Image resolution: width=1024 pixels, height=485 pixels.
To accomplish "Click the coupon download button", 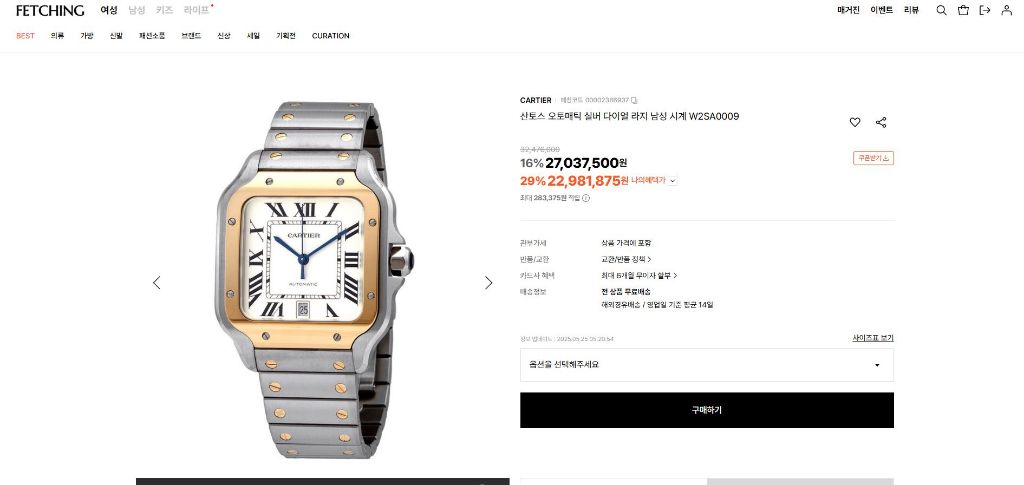I will [x=873, y=158].
